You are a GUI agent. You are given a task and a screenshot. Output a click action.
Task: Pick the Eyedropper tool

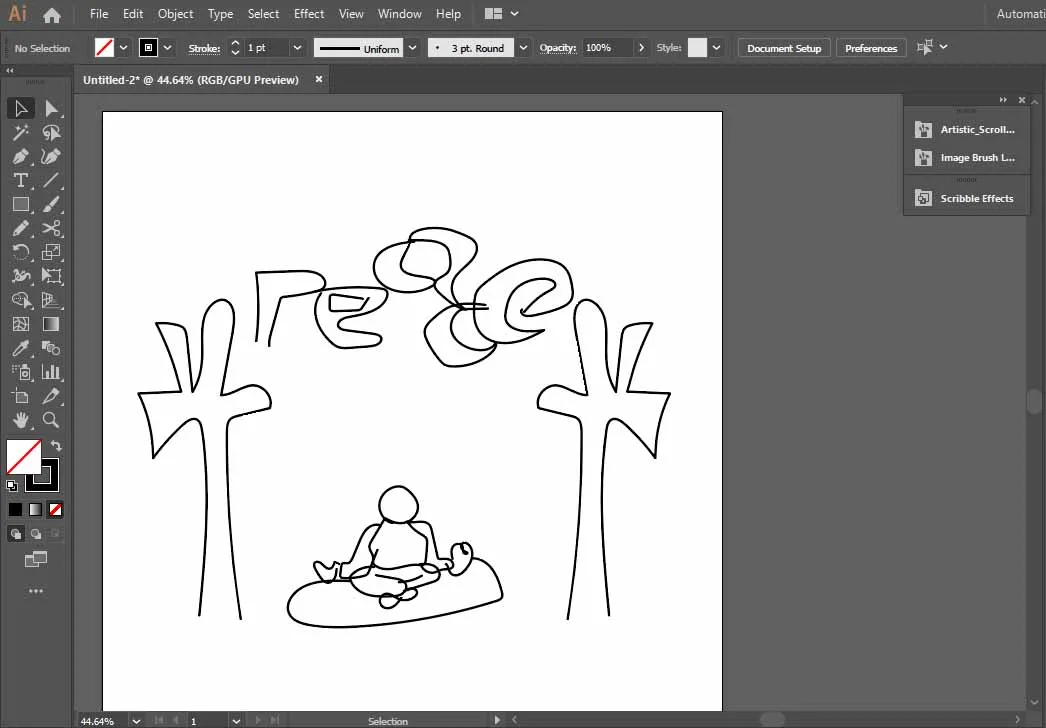[x=20, y=348]
